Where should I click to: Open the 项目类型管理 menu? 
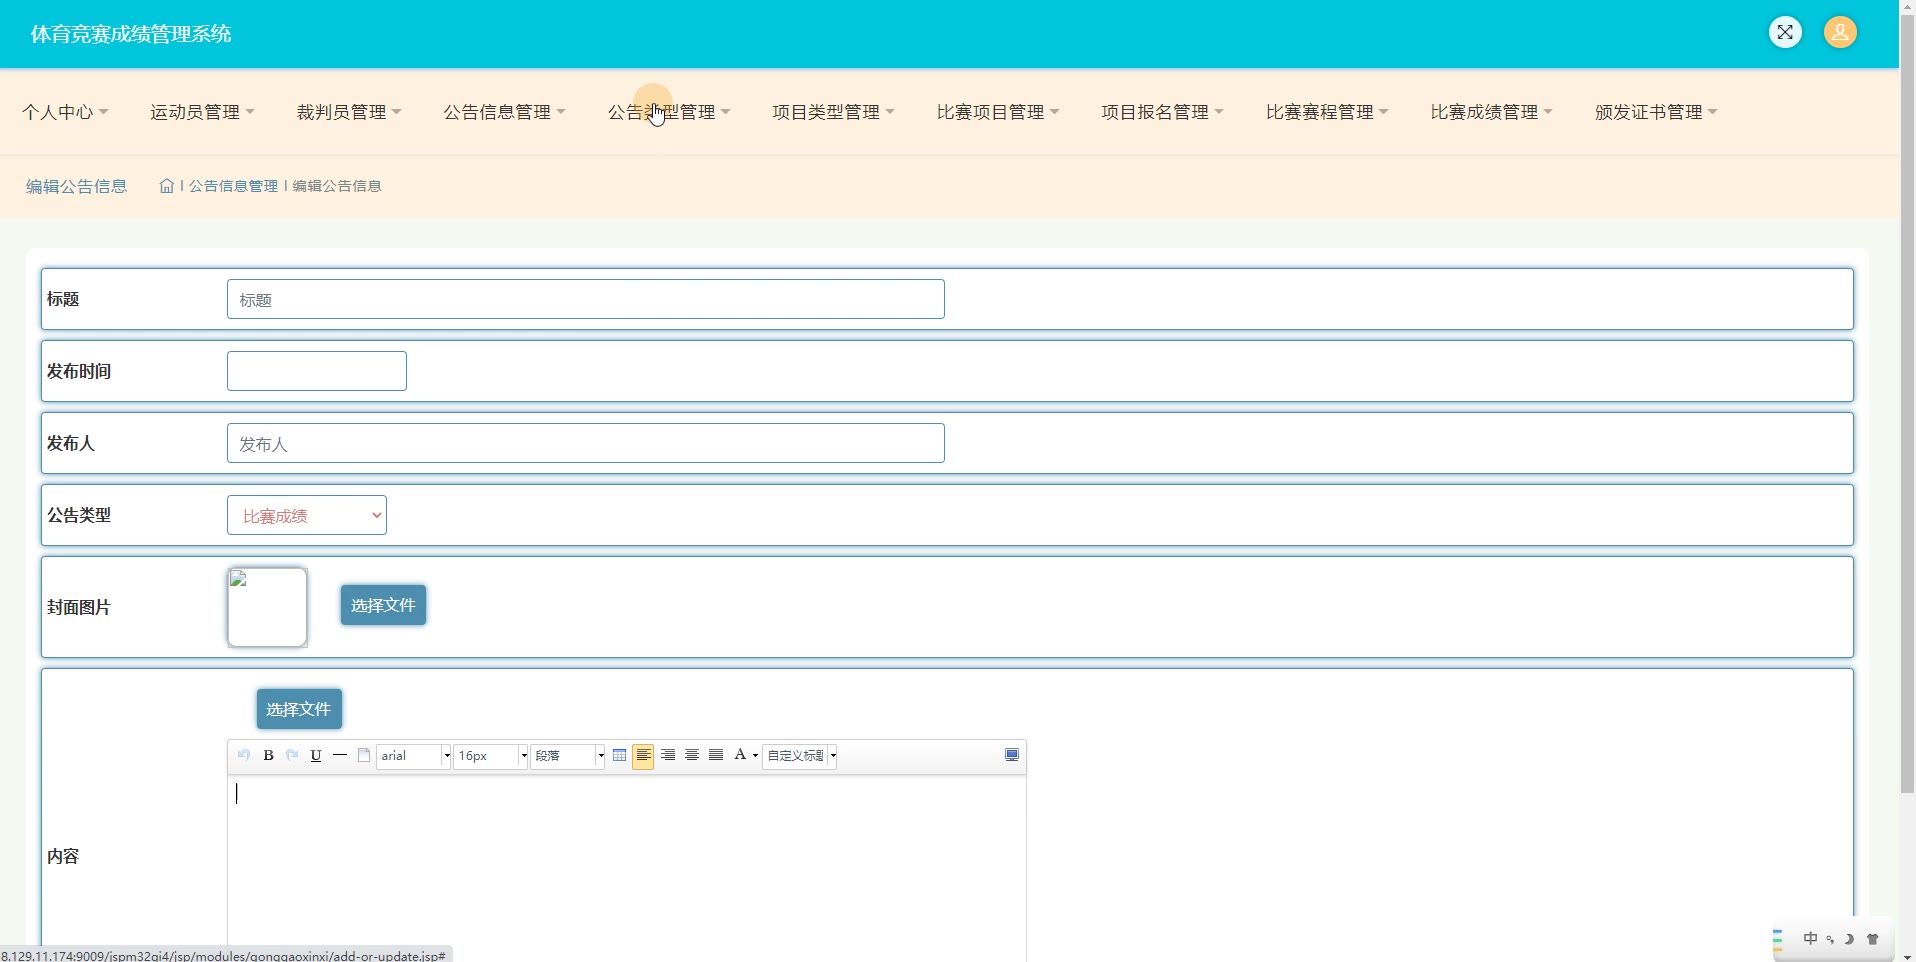(x=833, y=112)
